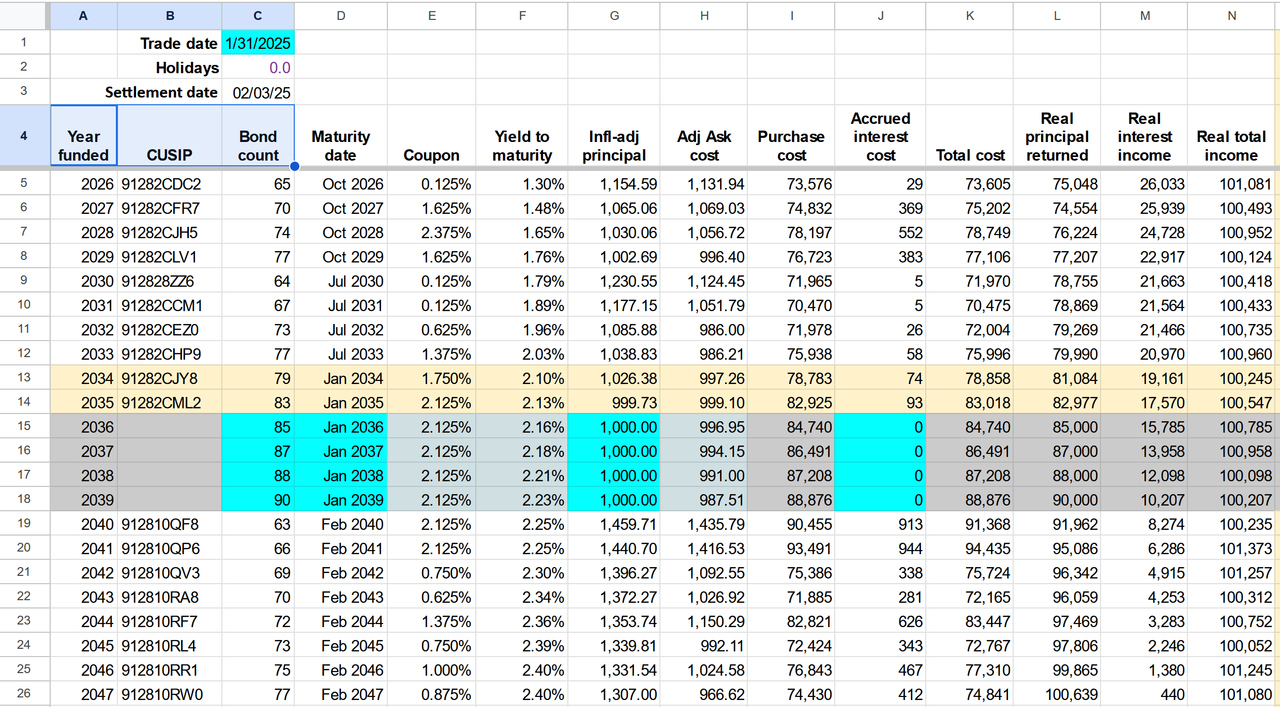
Task: Select infl-adj principal 1,459.71
Action: pyautogui.click(x=614, y=524)
